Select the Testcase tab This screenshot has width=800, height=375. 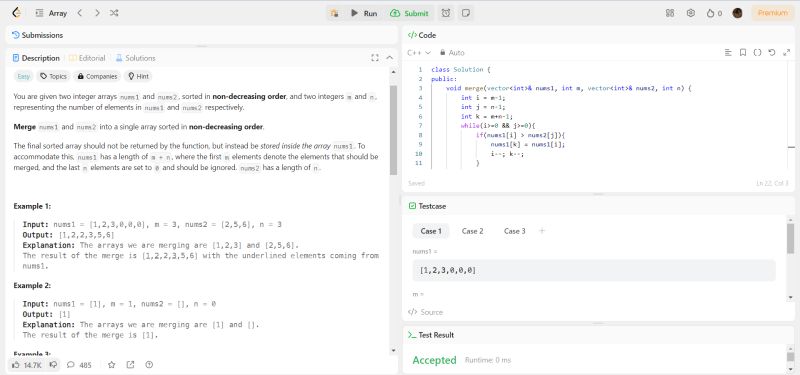(x=427, y=206)
